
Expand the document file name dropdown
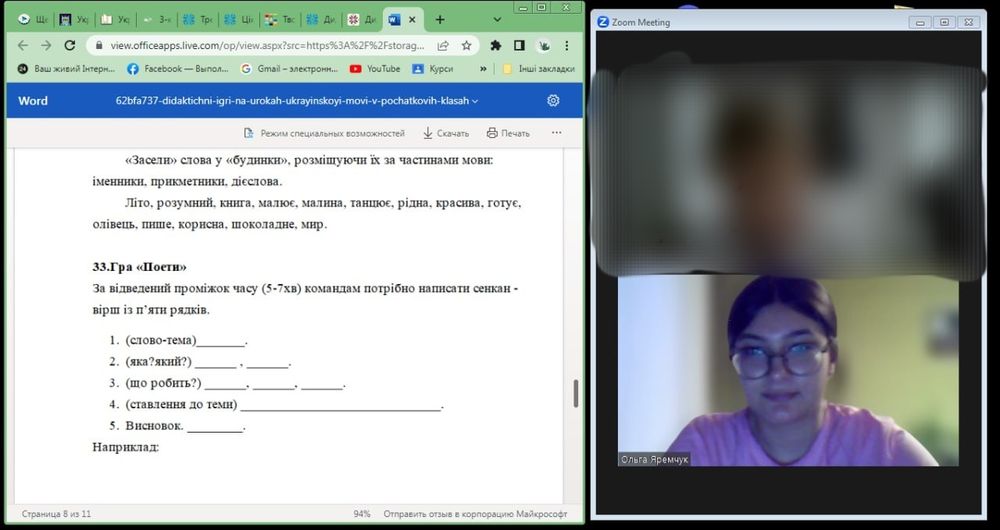click(x=474, y=101)
